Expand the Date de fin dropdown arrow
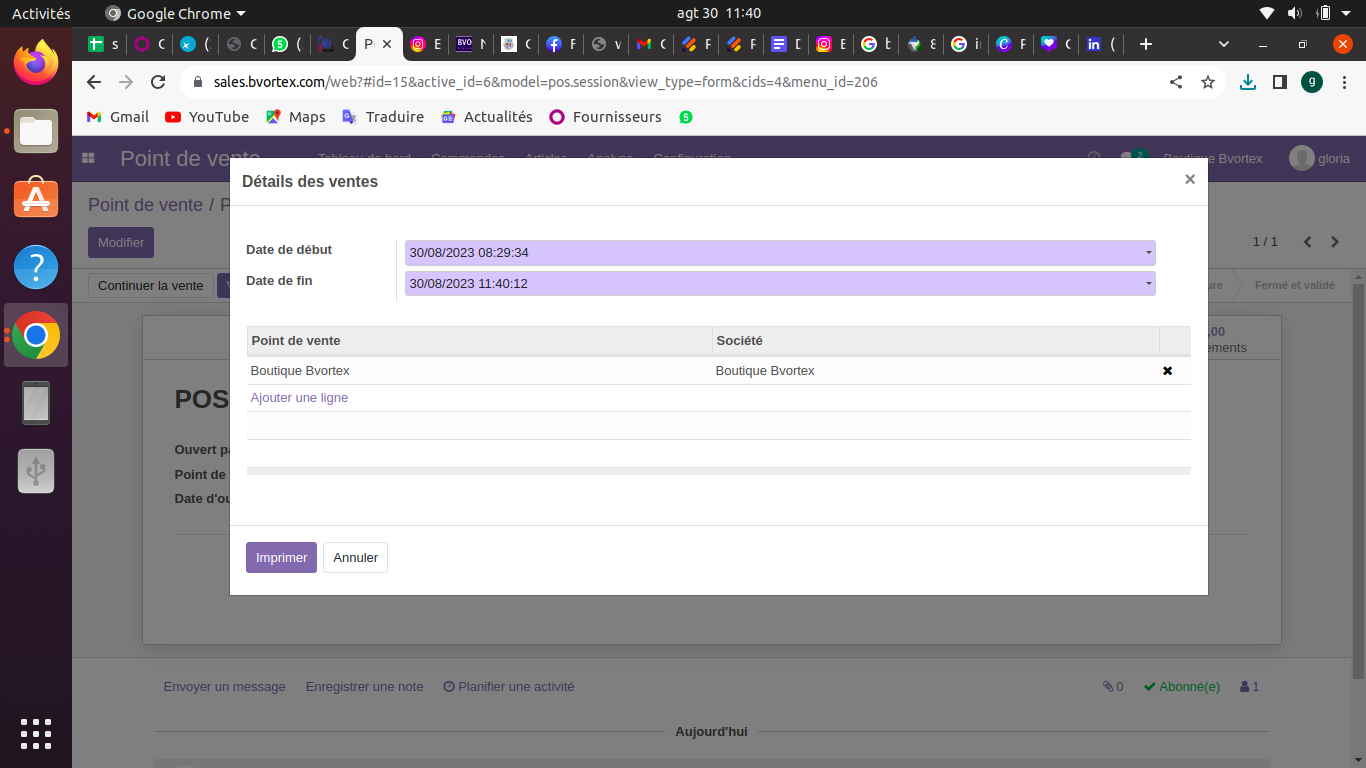This screenshot has height=768, width=1366. 1148,284
